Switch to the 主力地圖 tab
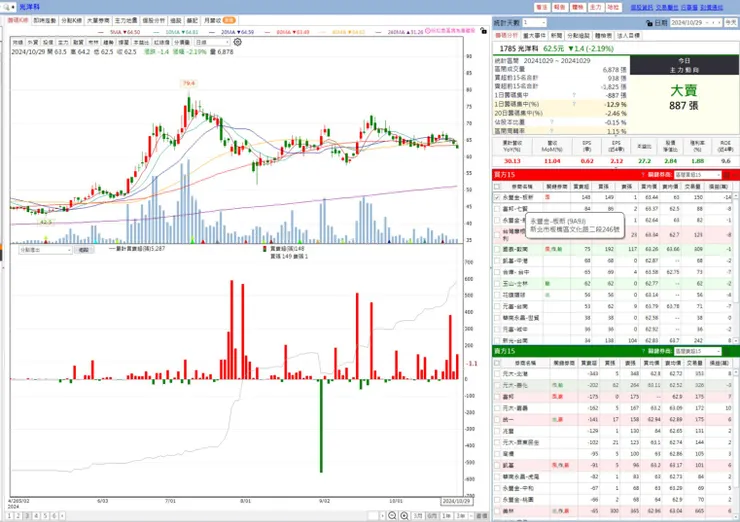 [126, 21]
